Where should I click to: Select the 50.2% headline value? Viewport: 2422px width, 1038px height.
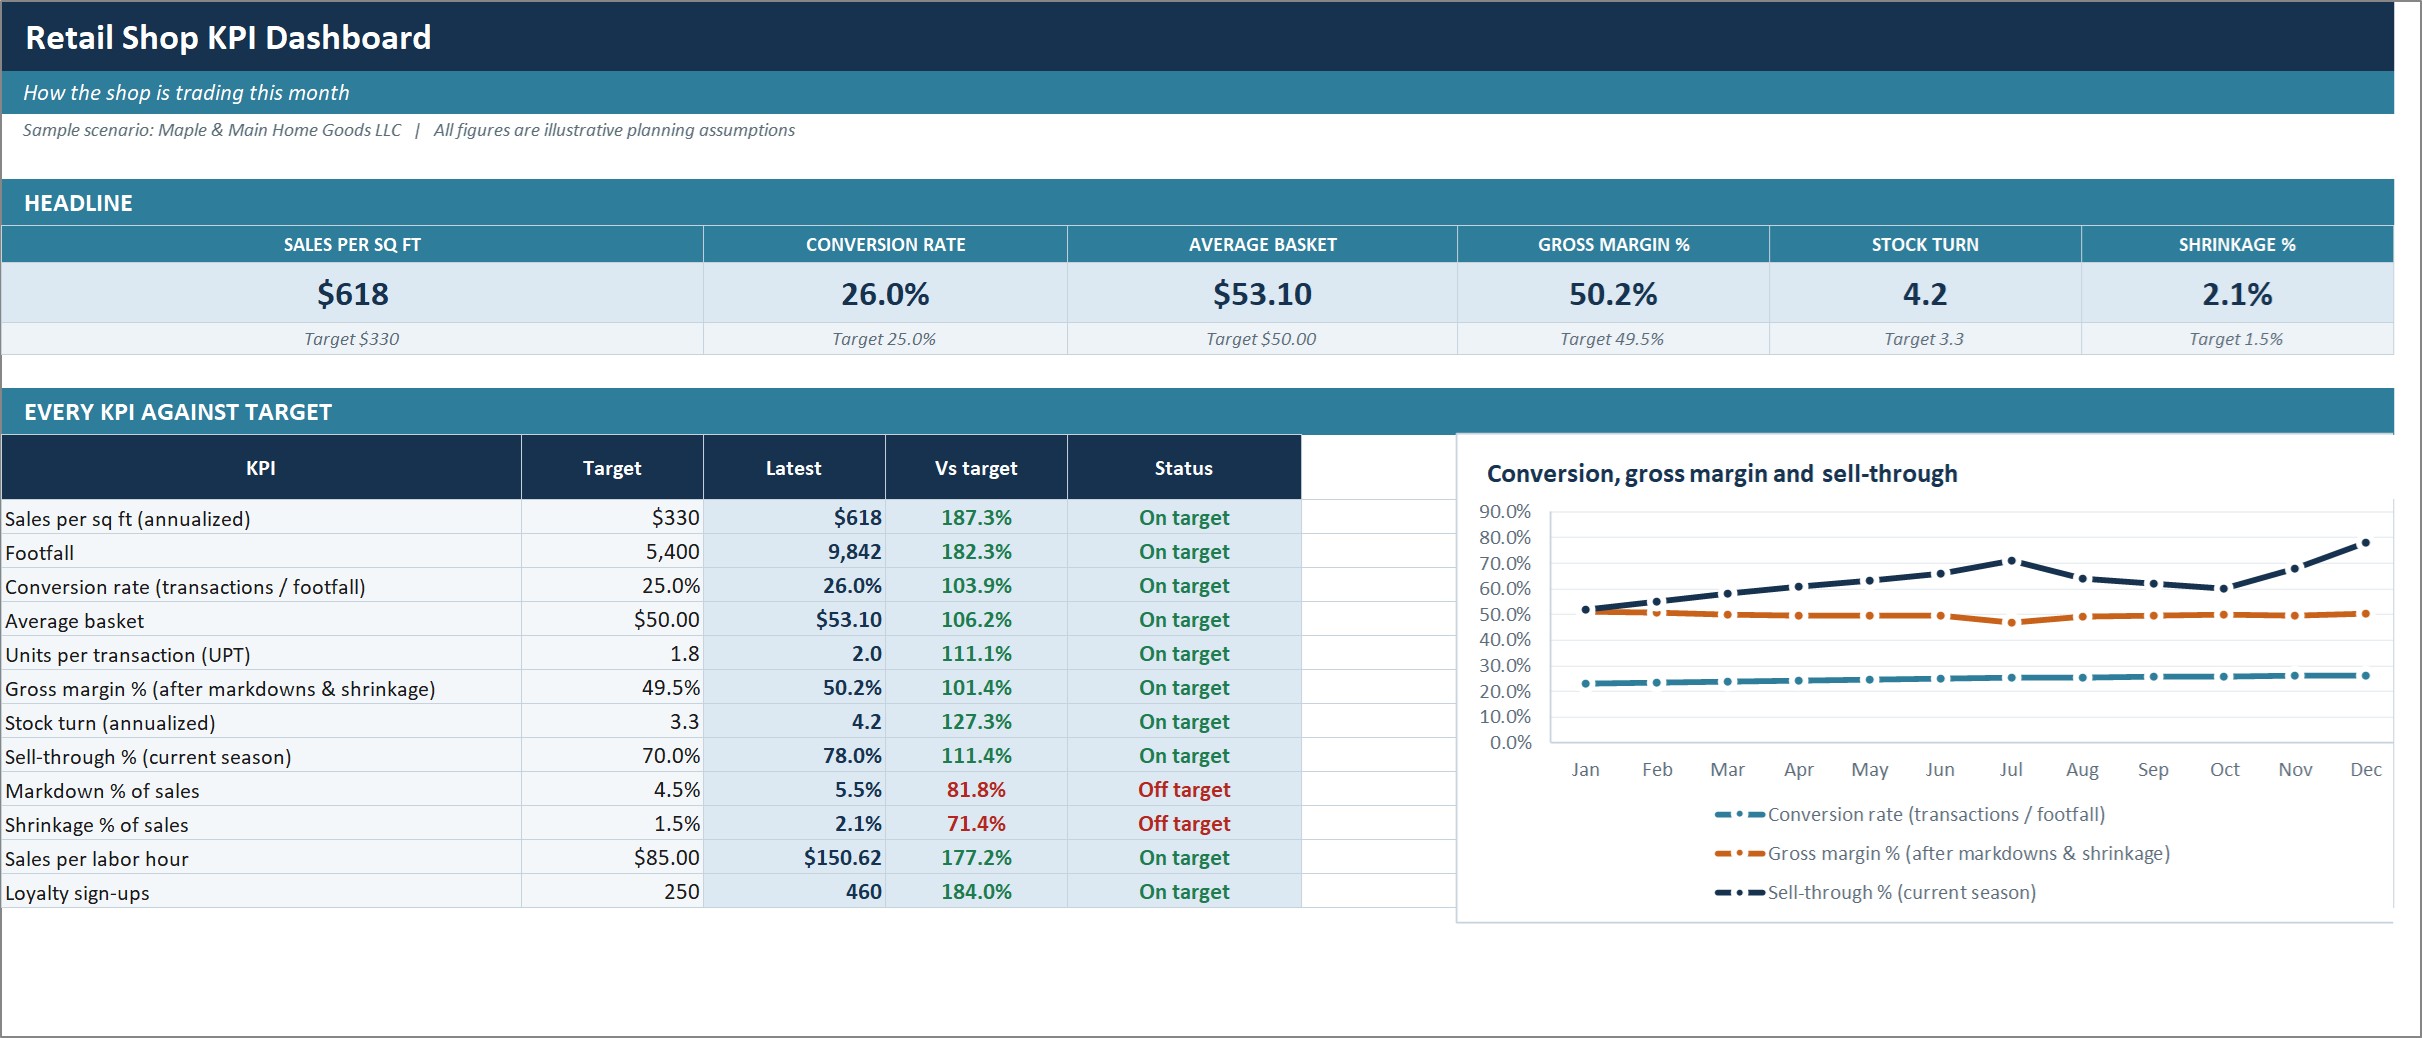[1613, 294]
